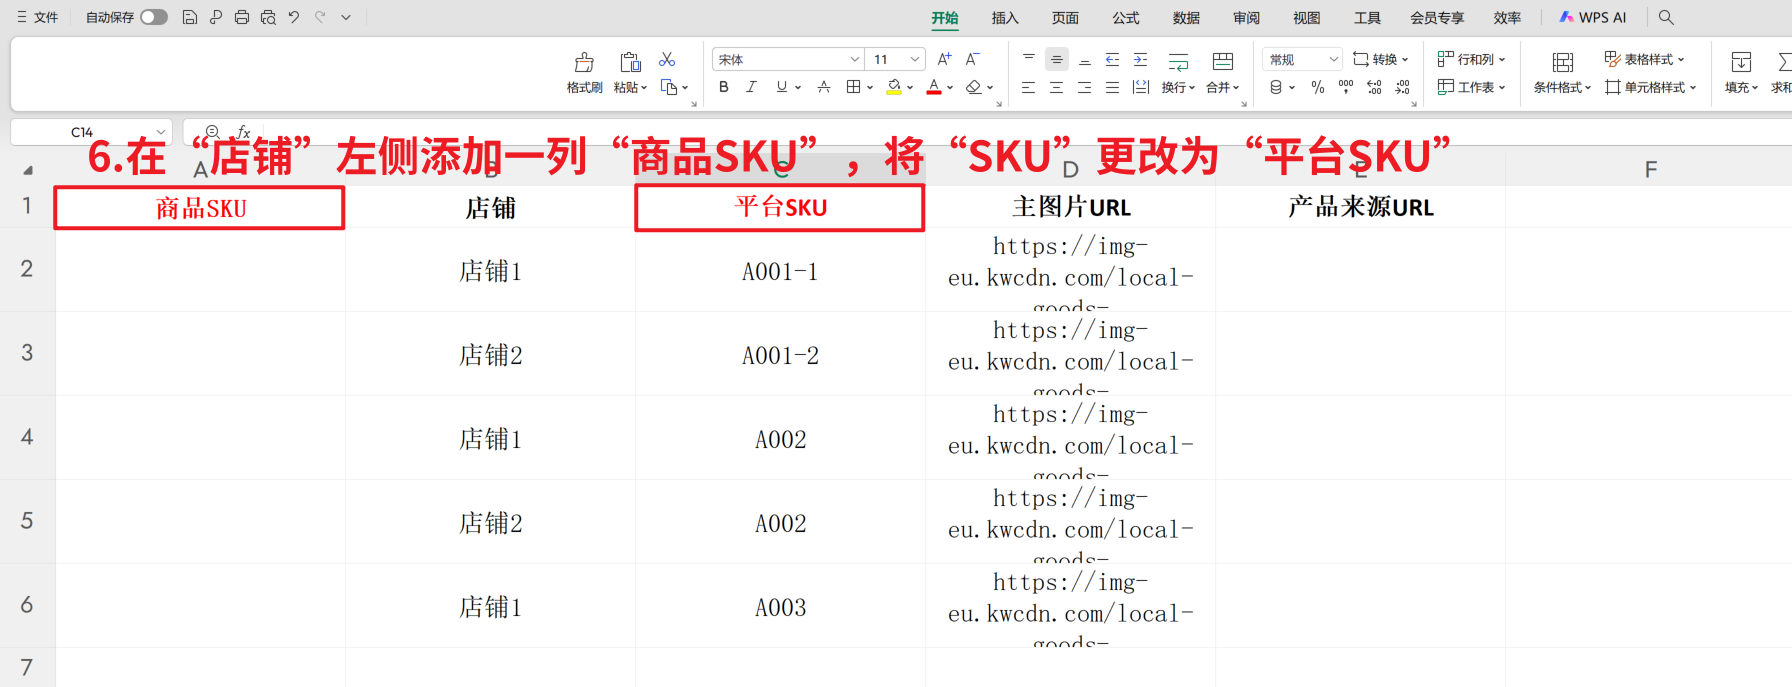Image resolution: width=1792 pixels, height=687 pixels.
Task: Click the increase font size icon
Action: pos(944,60)
